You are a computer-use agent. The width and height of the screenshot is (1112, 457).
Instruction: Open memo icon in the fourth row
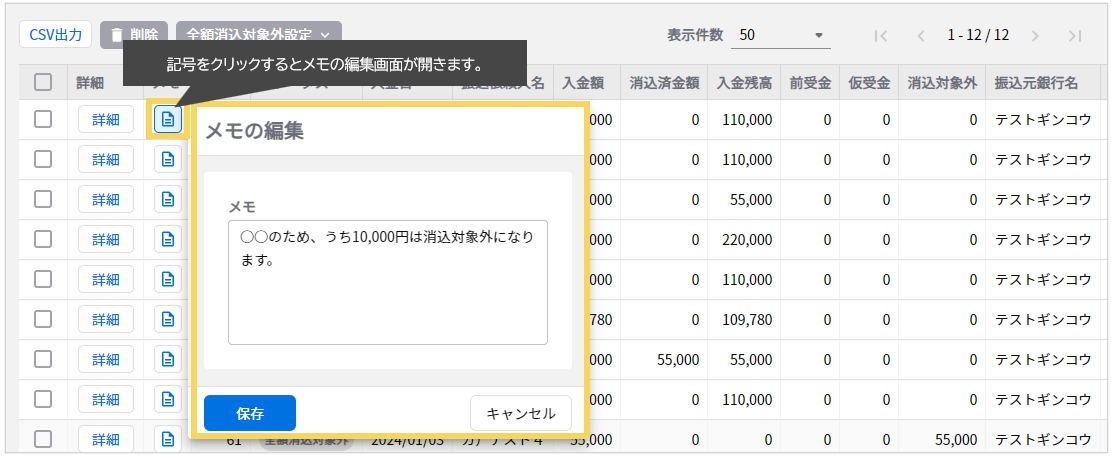(168, 240)
